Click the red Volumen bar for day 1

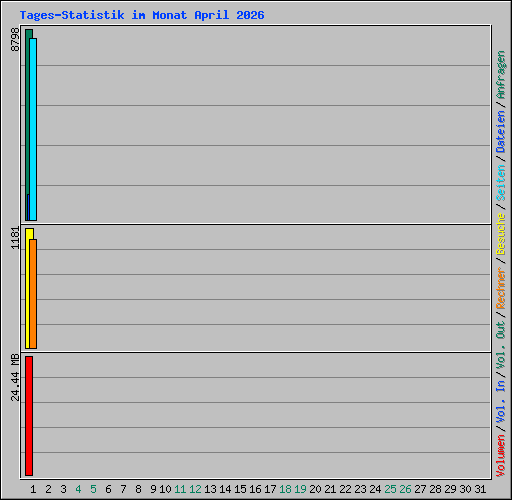(x=29, y=416)
